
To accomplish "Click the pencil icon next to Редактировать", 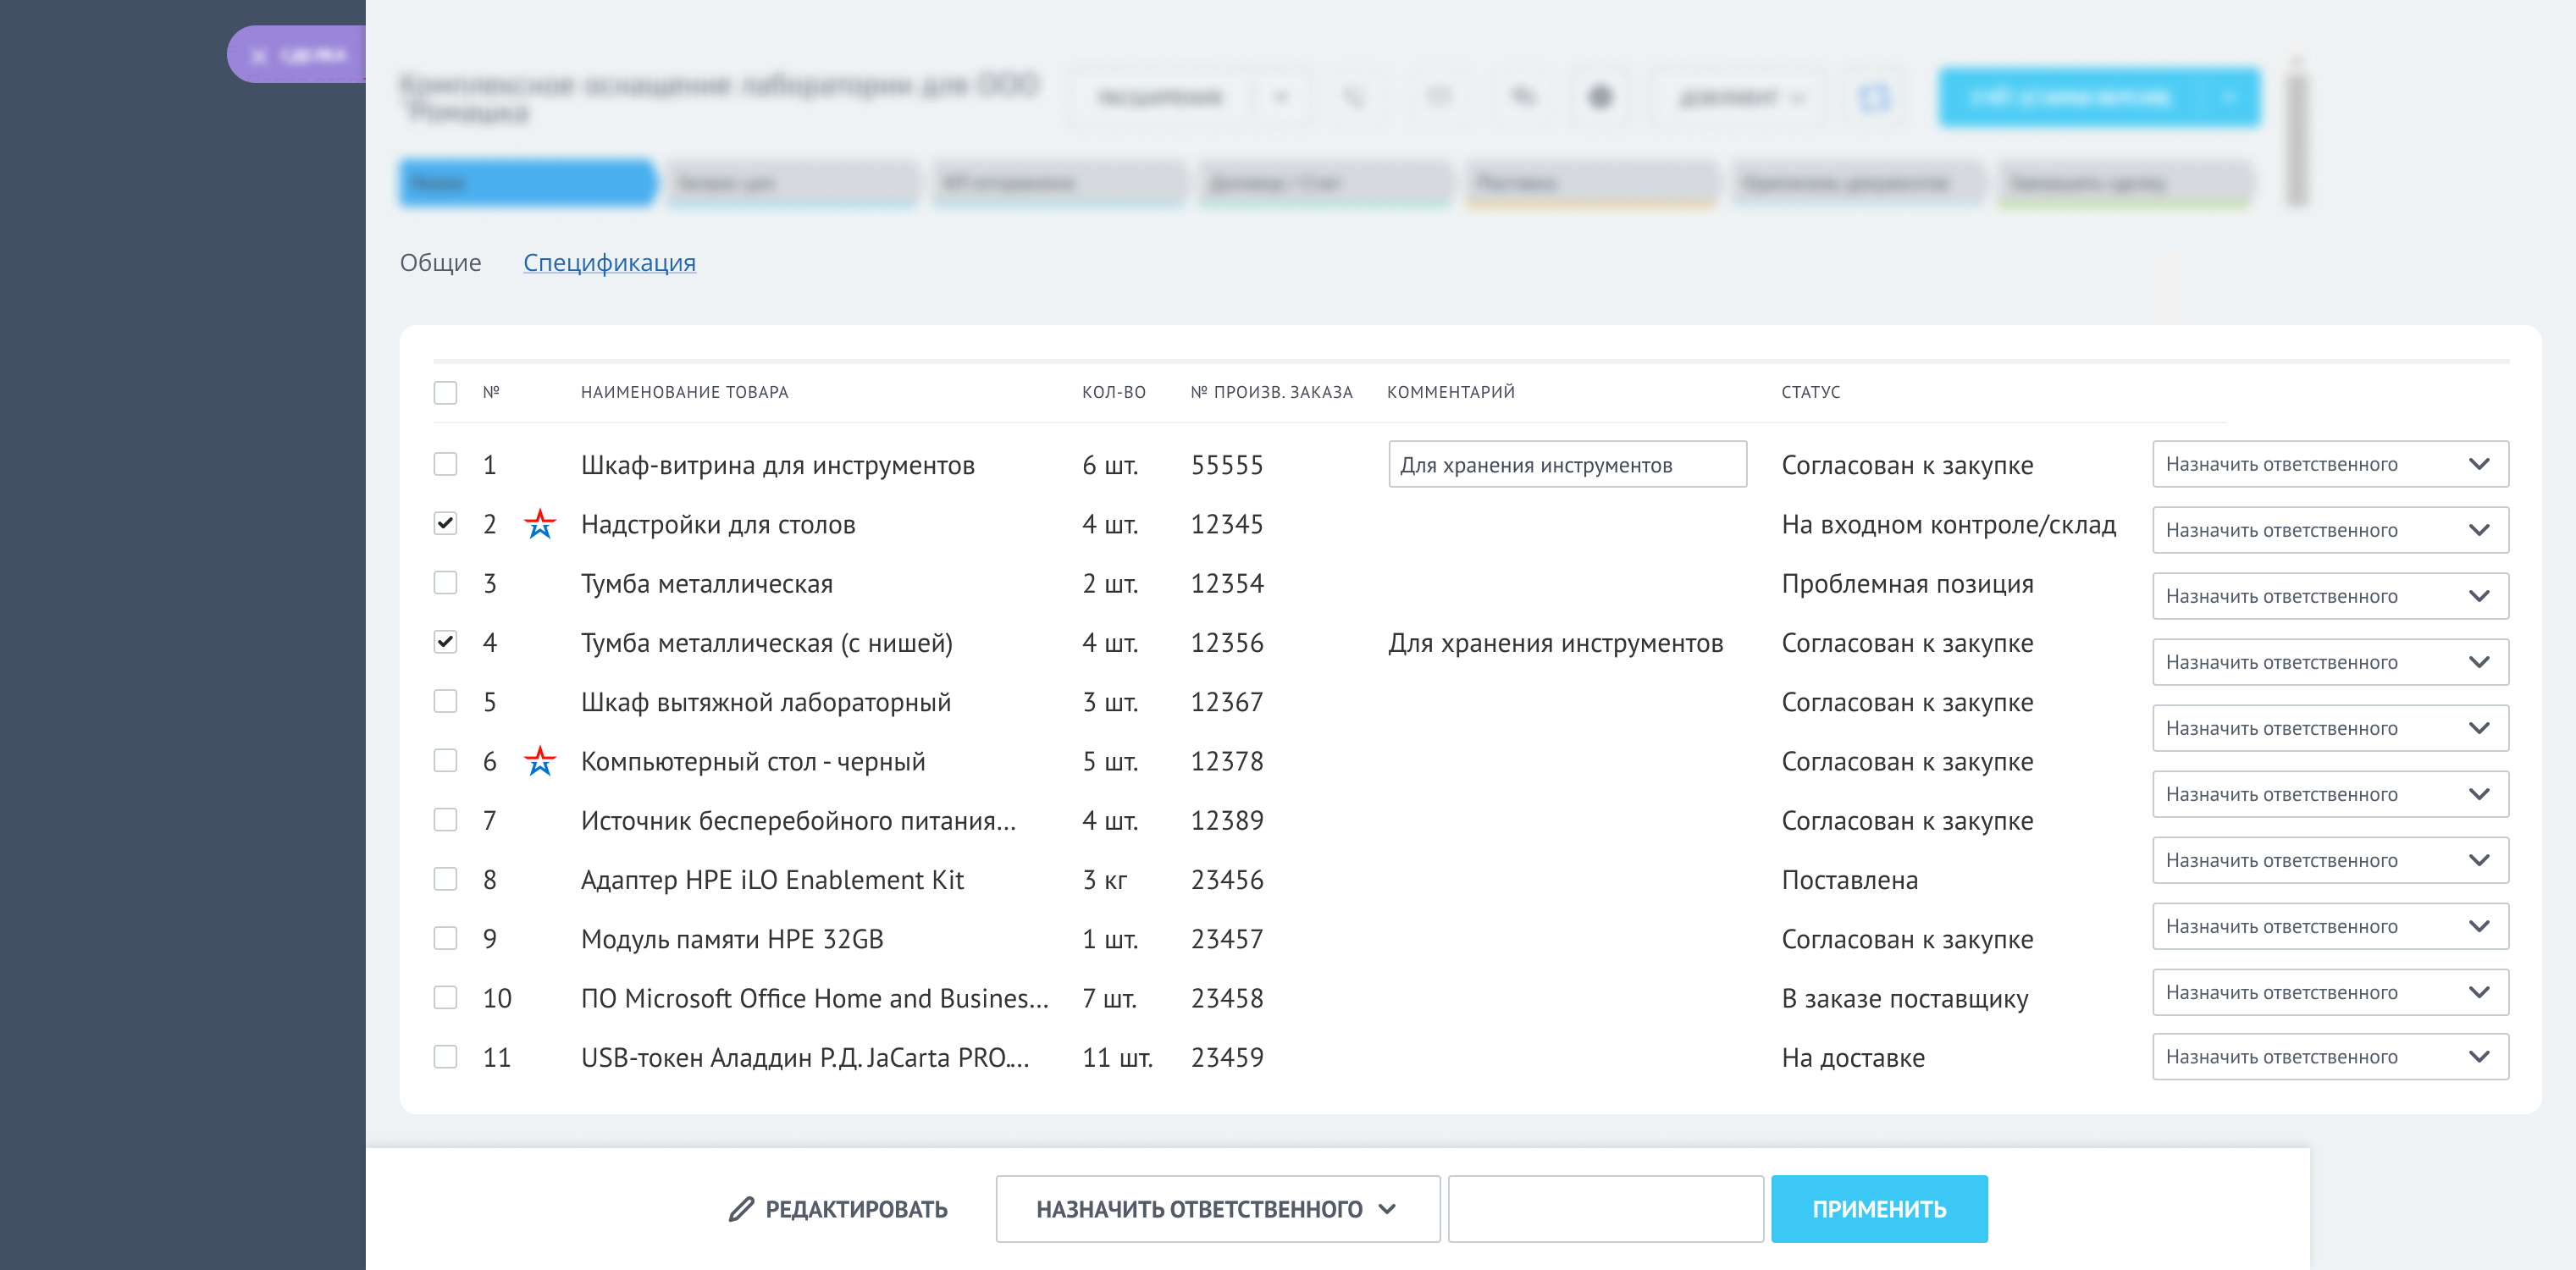I will pyautogui.click(x=741, y=1209).
